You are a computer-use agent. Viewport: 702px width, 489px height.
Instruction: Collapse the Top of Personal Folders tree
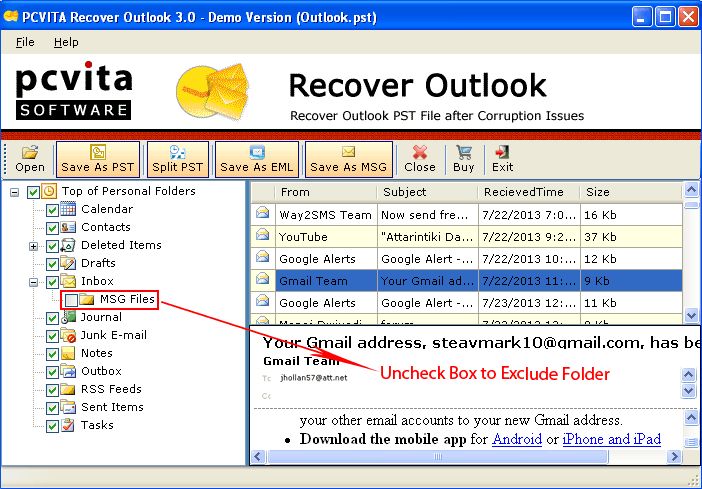[x=15, y=193]
